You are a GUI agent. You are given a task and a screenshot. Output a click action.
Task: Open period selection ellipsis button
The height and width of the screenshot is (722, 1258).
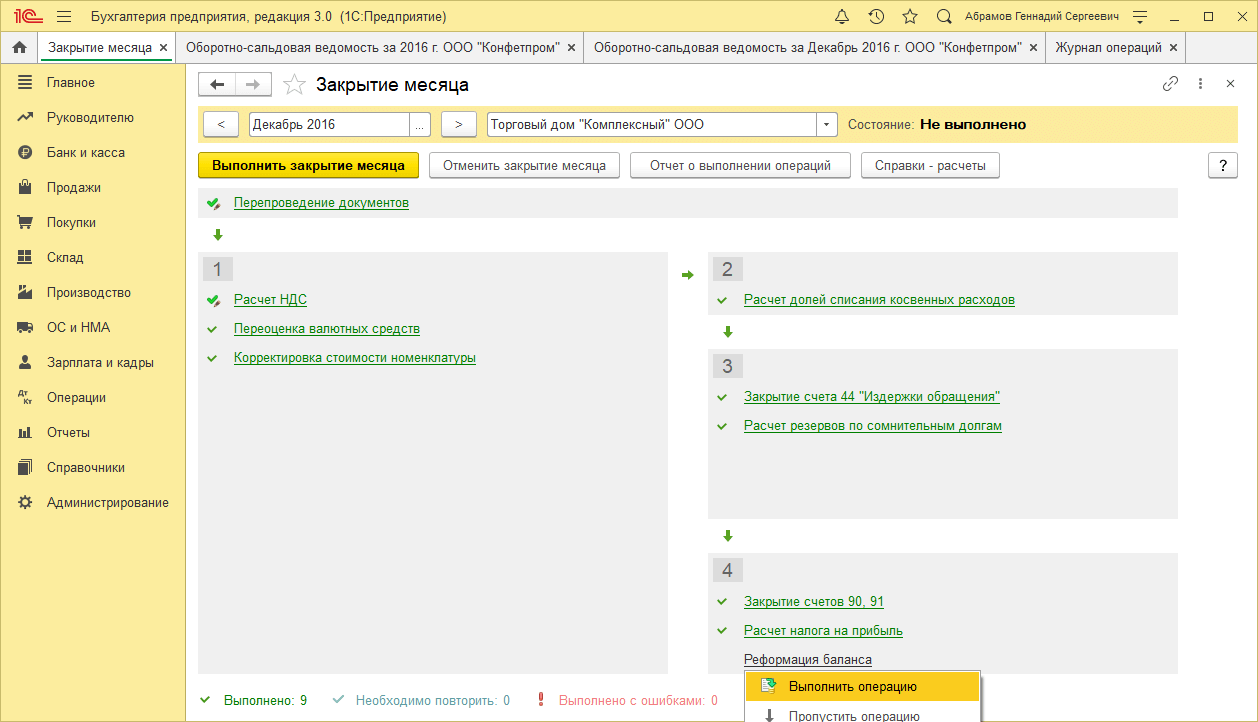coord(420,125)
